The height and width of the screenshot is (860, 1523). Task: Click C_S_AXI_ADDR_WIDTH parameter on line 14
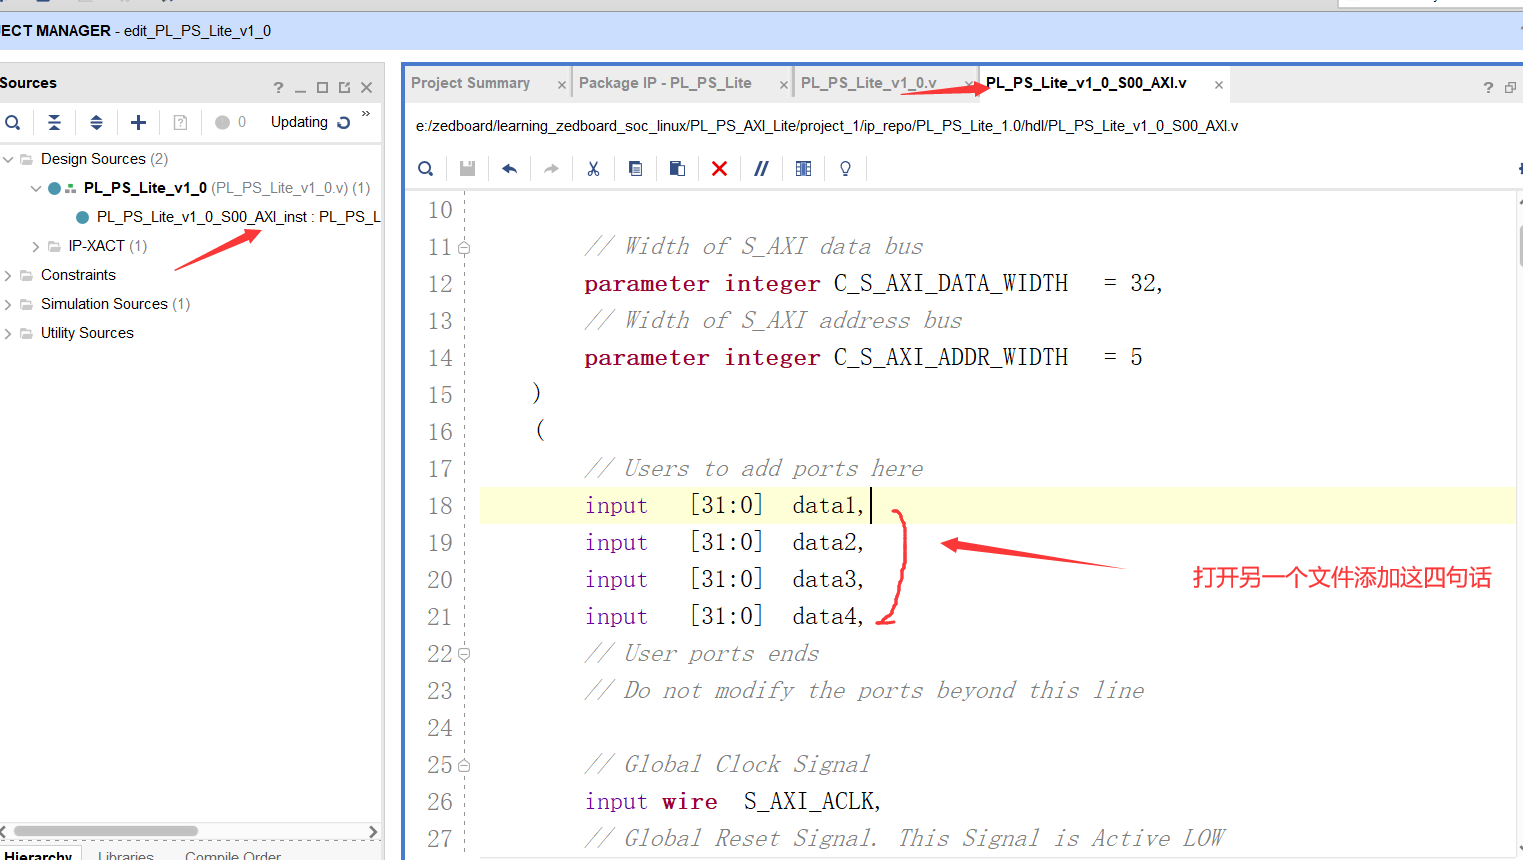tap(951, 358)
